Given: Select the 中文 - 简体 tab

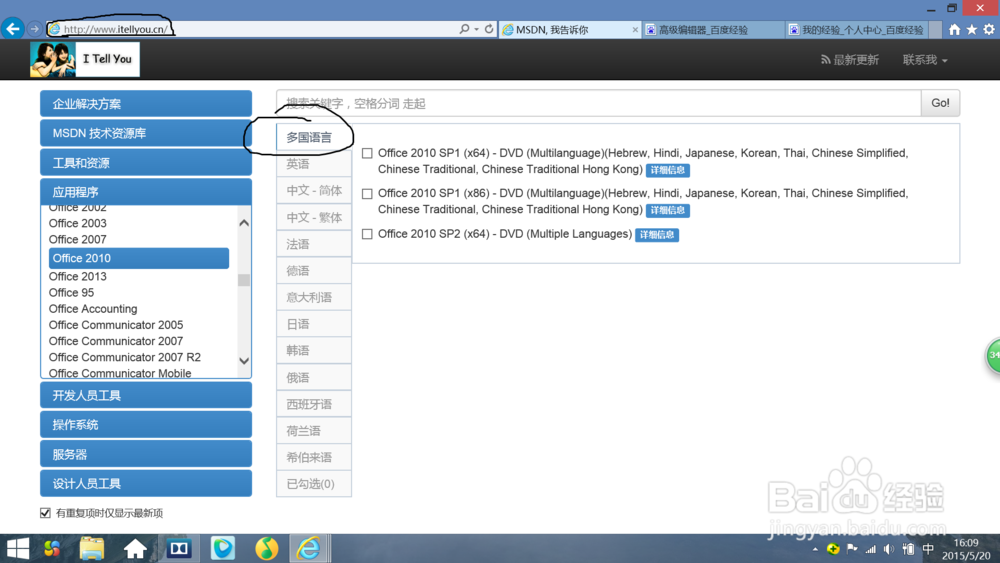Looking at the screenshot, I should point(314,191).
